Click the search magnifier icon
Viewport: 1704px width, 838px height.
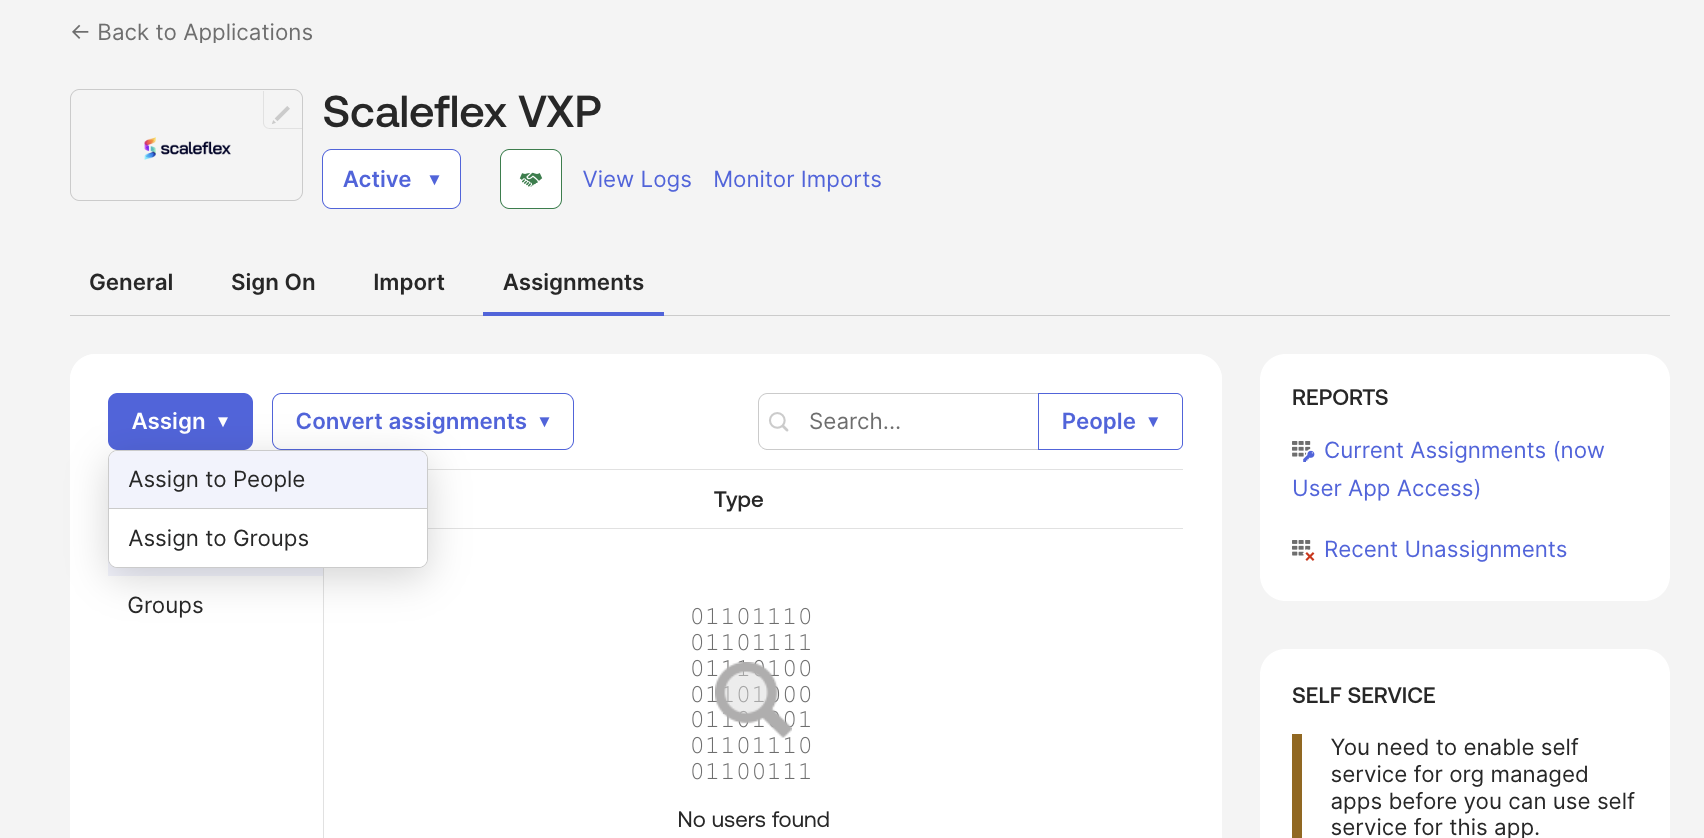(x=779, y=422)
